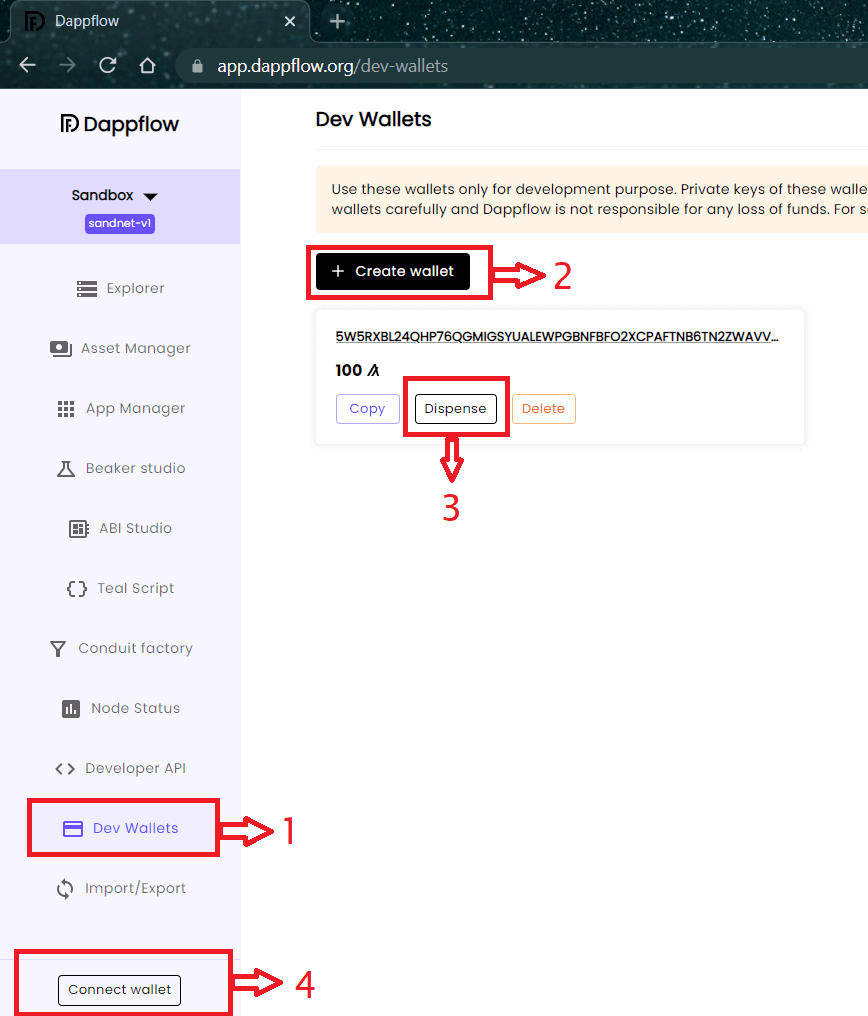Click the Developer API code icon

[x=65, y=768]
